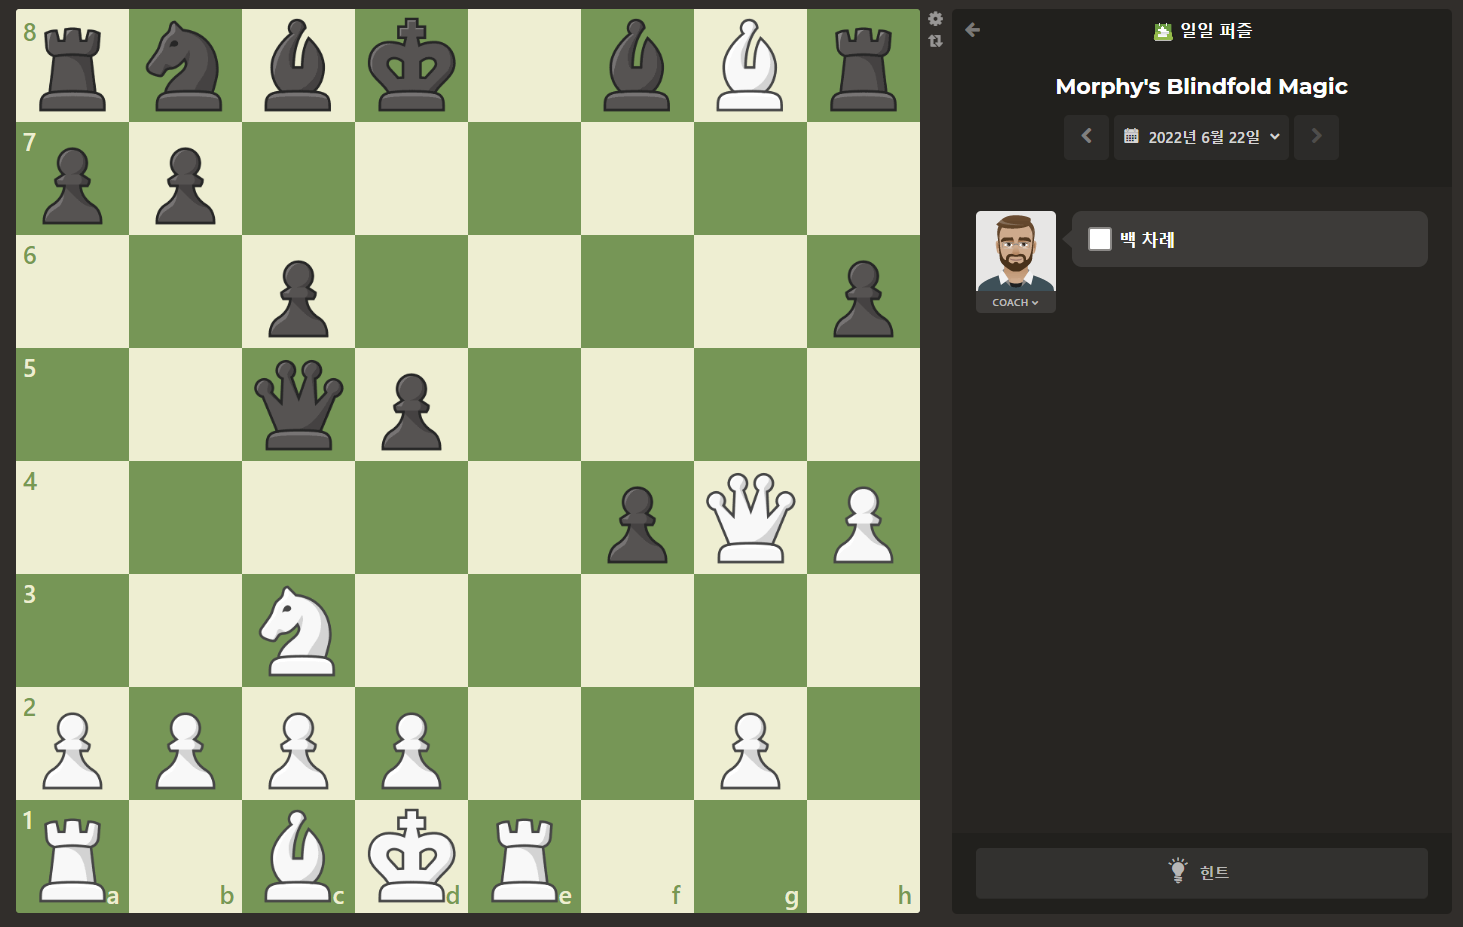1463x927 pixels.
Task: Select the white rook on a1
Action: 72,856
